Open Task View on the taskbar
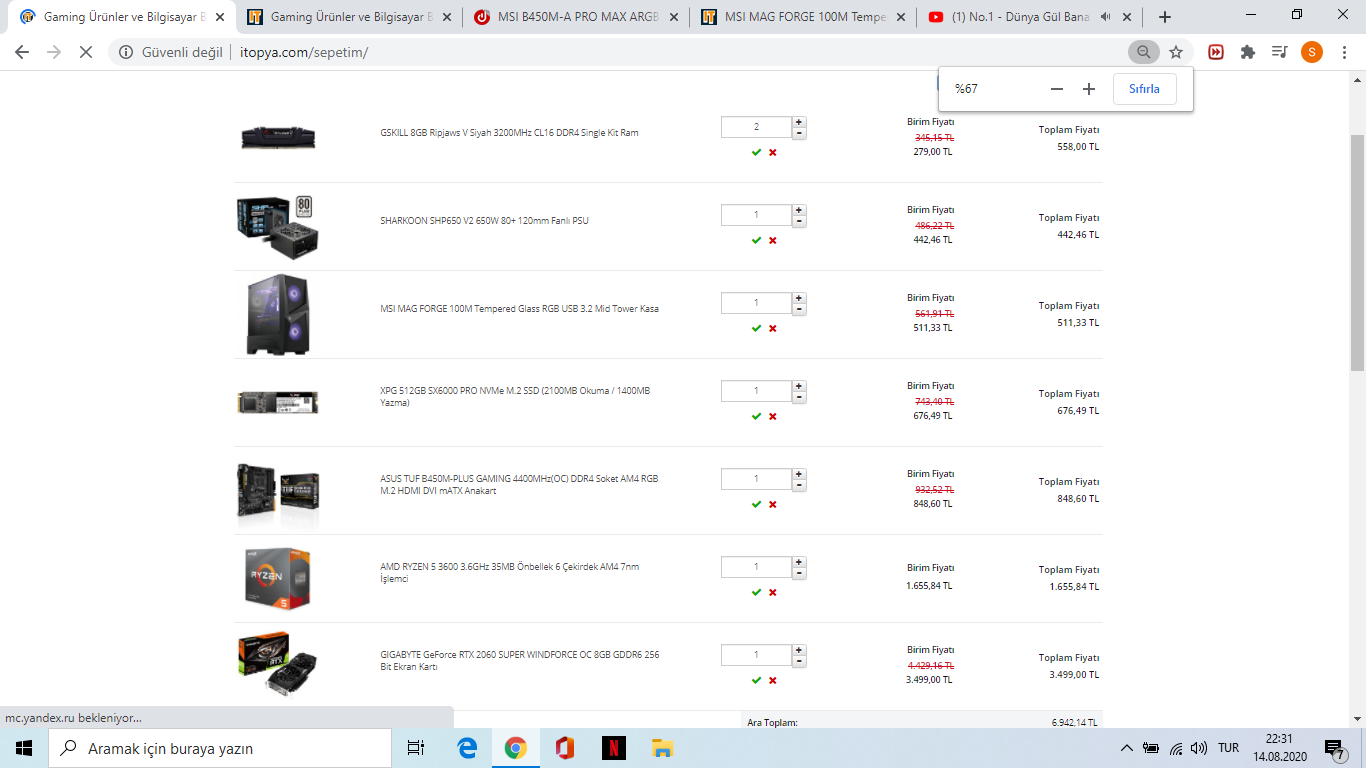The width and height of the screenshot is (1366, 768). click(416, 748)
